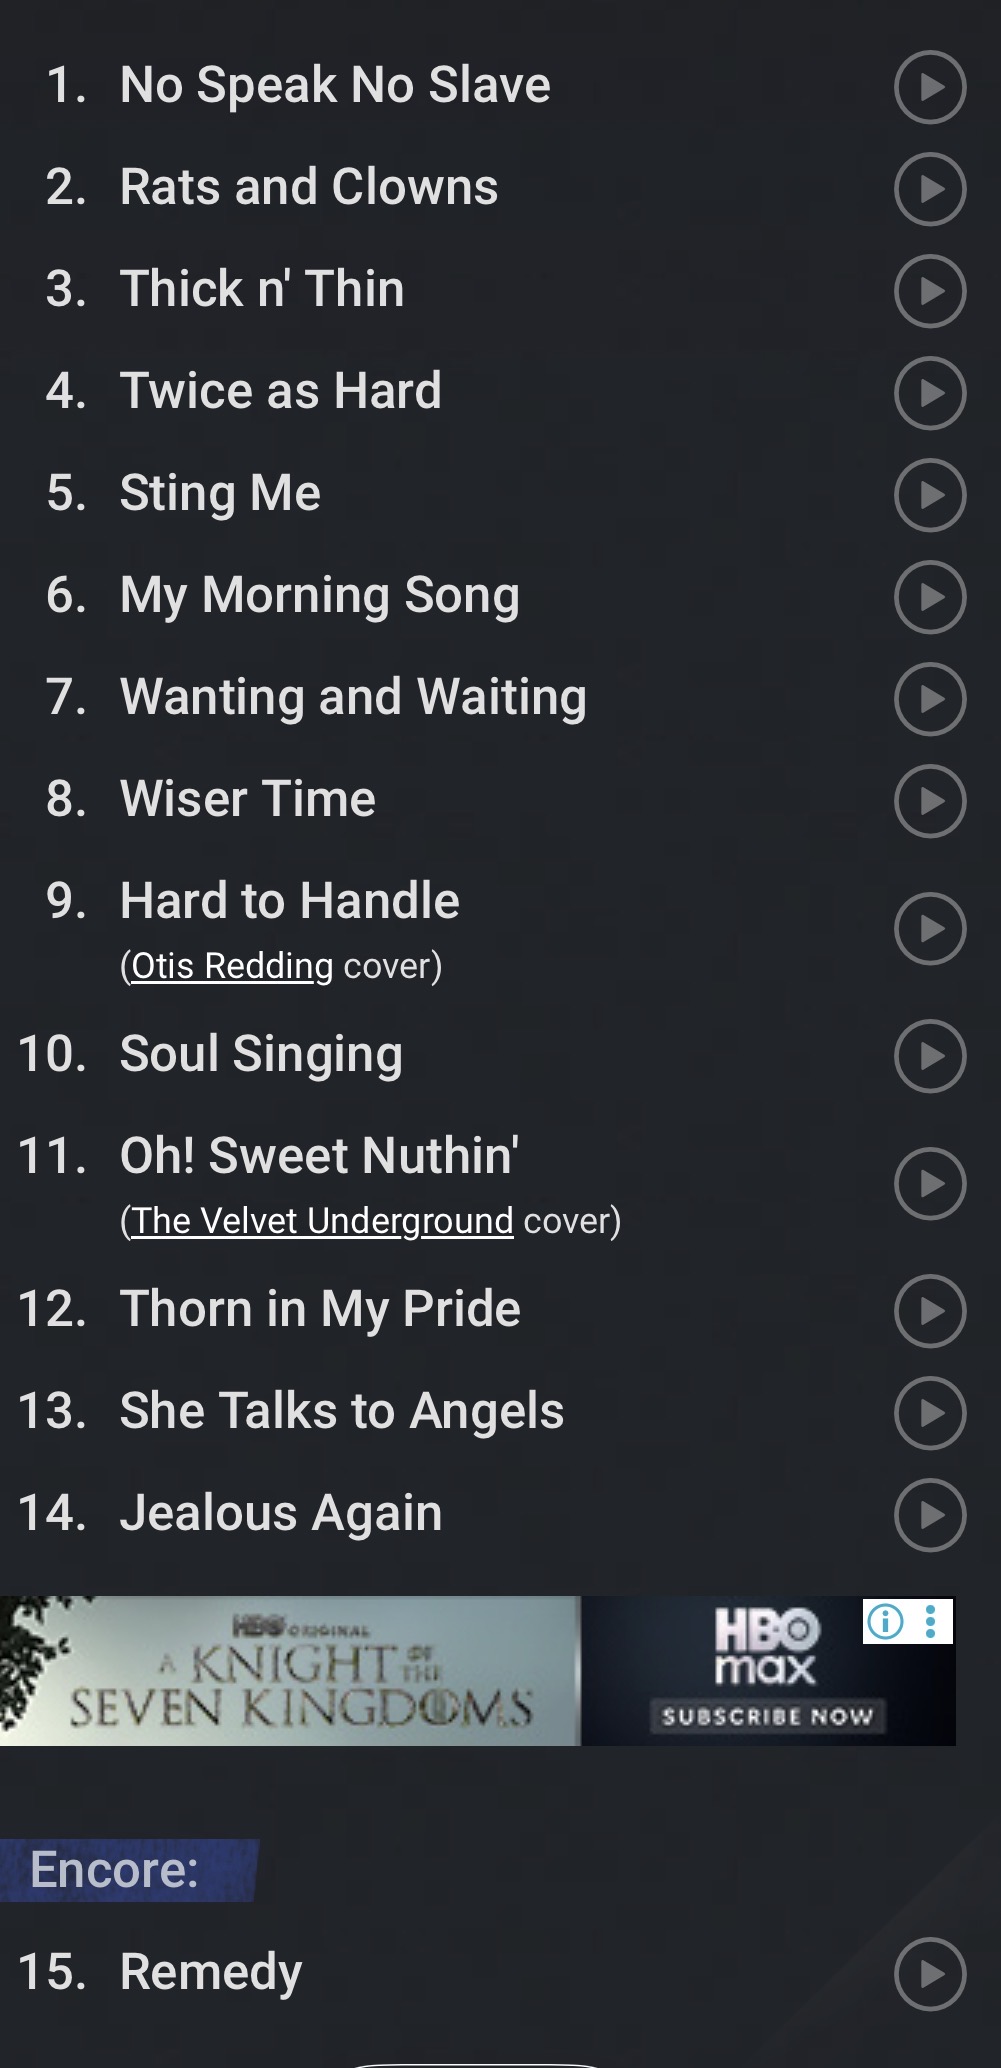The width and height of the screenshot is (1001, 2068).
Task: Open the ad info icon
Action: coord(885,1621)
